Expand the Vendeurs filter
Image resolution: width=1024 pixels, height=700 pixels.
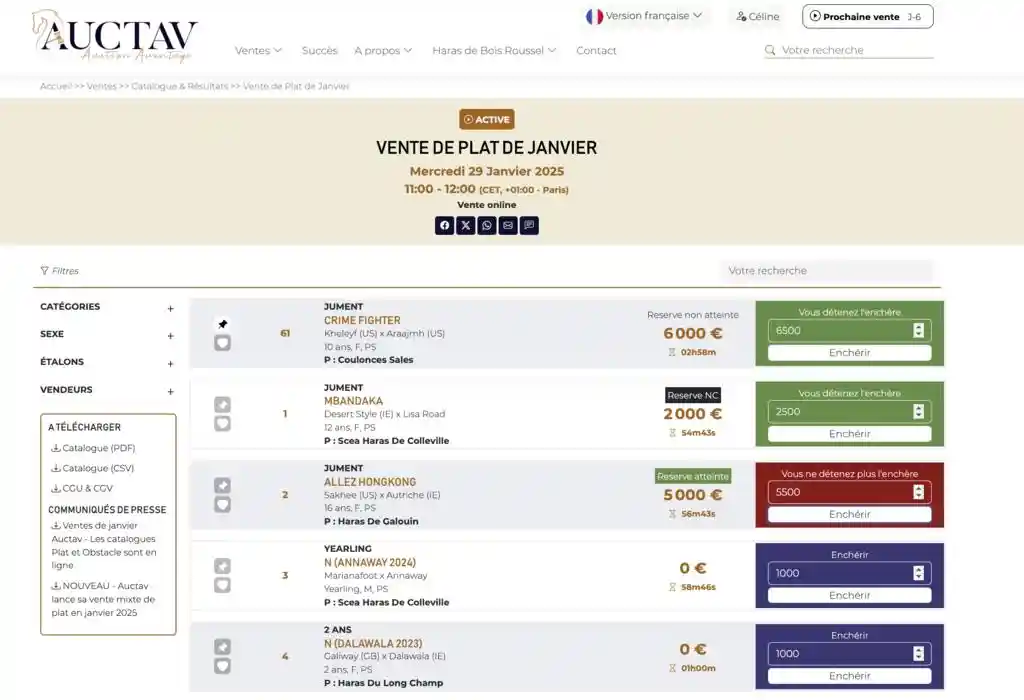coord(170,392)
